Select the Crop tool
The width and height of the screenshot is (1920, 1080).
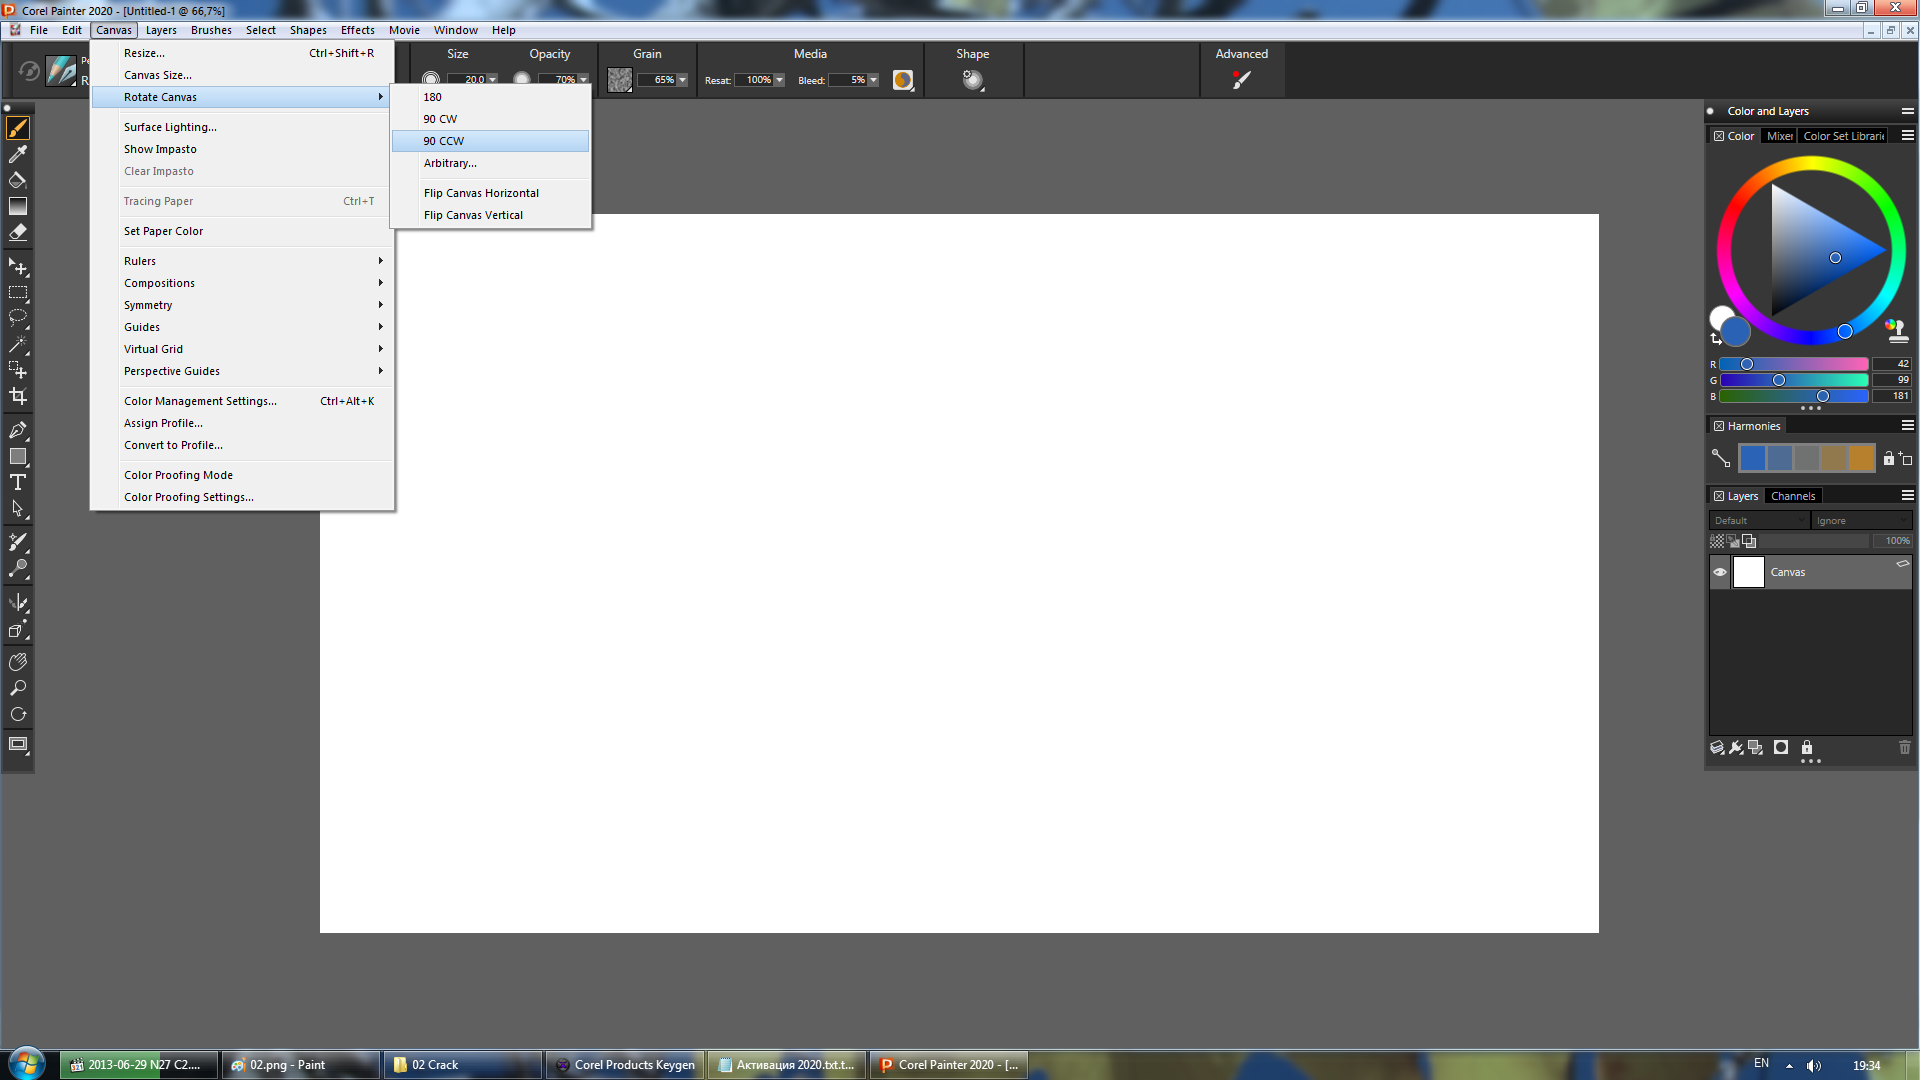point(18,396)
